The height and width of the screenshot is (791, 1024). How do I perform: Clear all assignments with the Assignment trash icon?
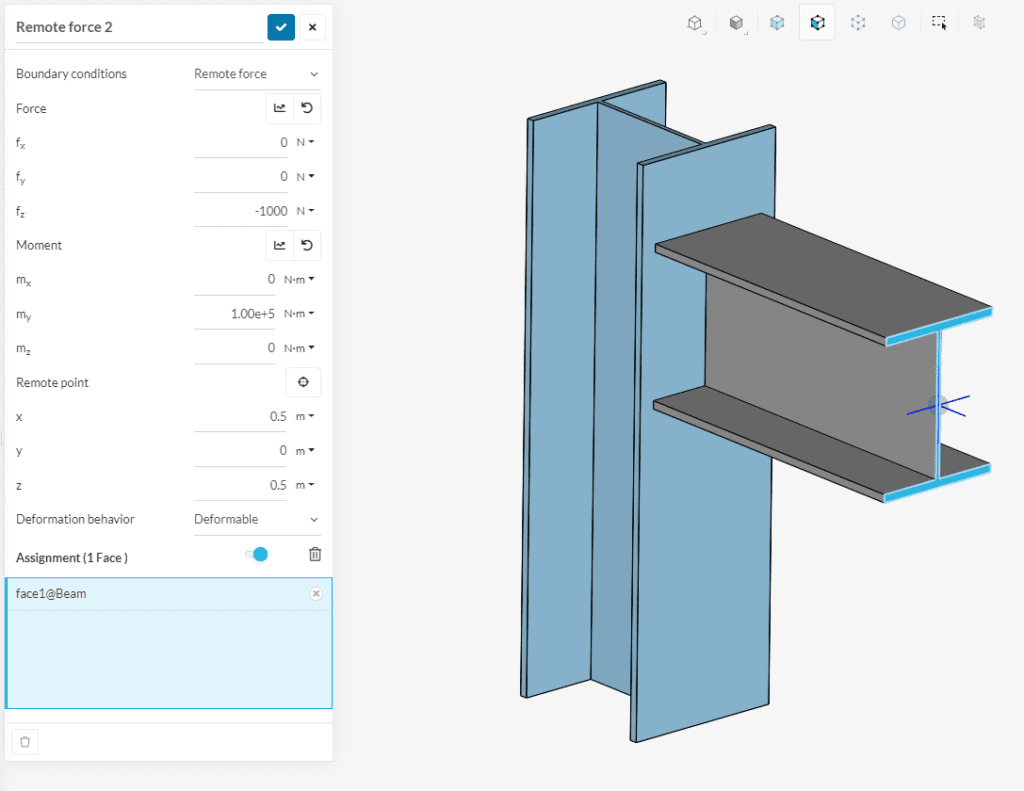point(315,555)
